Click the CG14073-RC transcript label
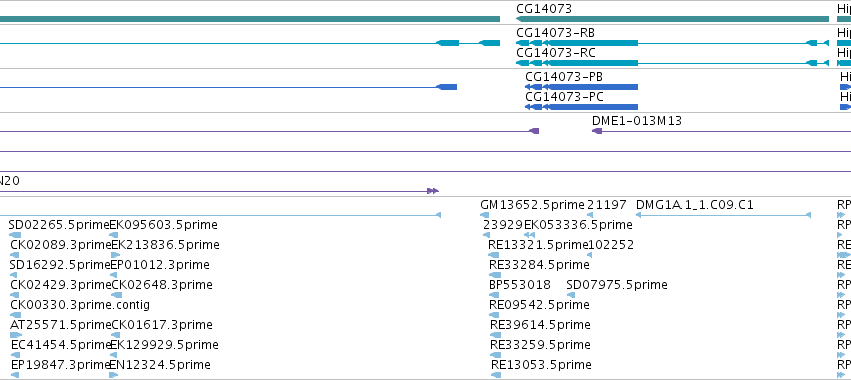 [x=556, y=53]
